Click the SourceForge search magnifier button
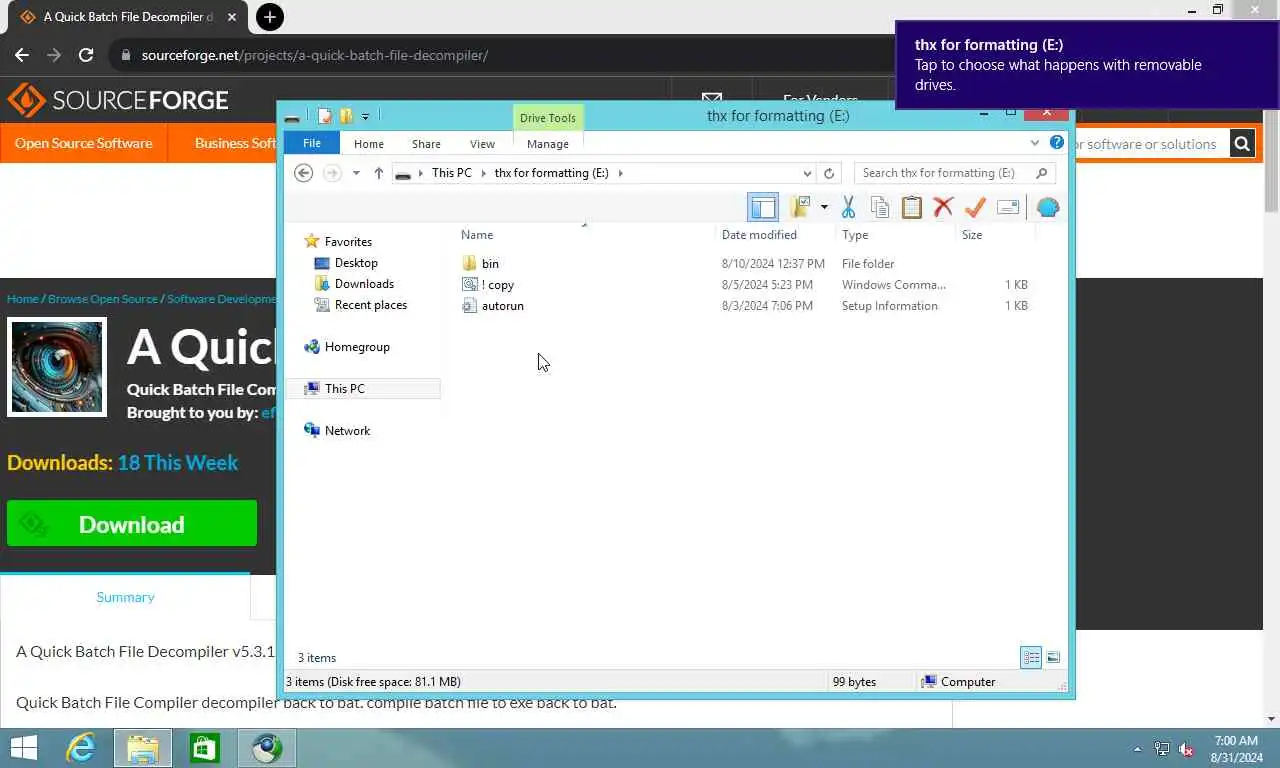This screenshot has height=768, width=1280. pos(1242,144)
